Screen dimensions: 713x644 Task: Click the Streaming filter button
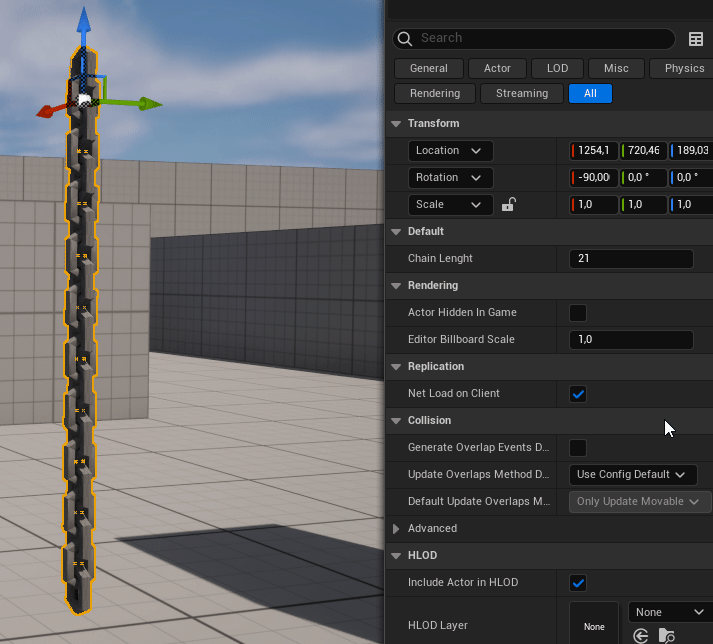pos(522,94)
